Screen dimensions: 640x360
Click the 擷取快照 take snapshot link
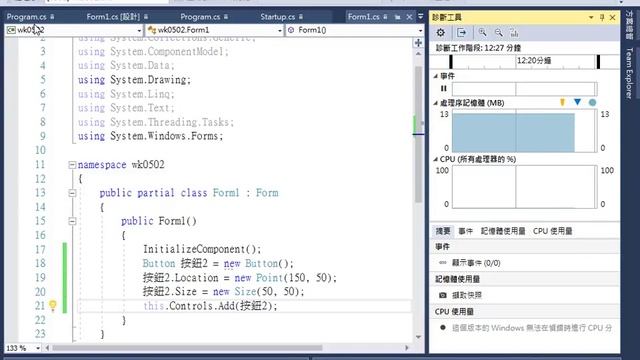coord(467,295)
